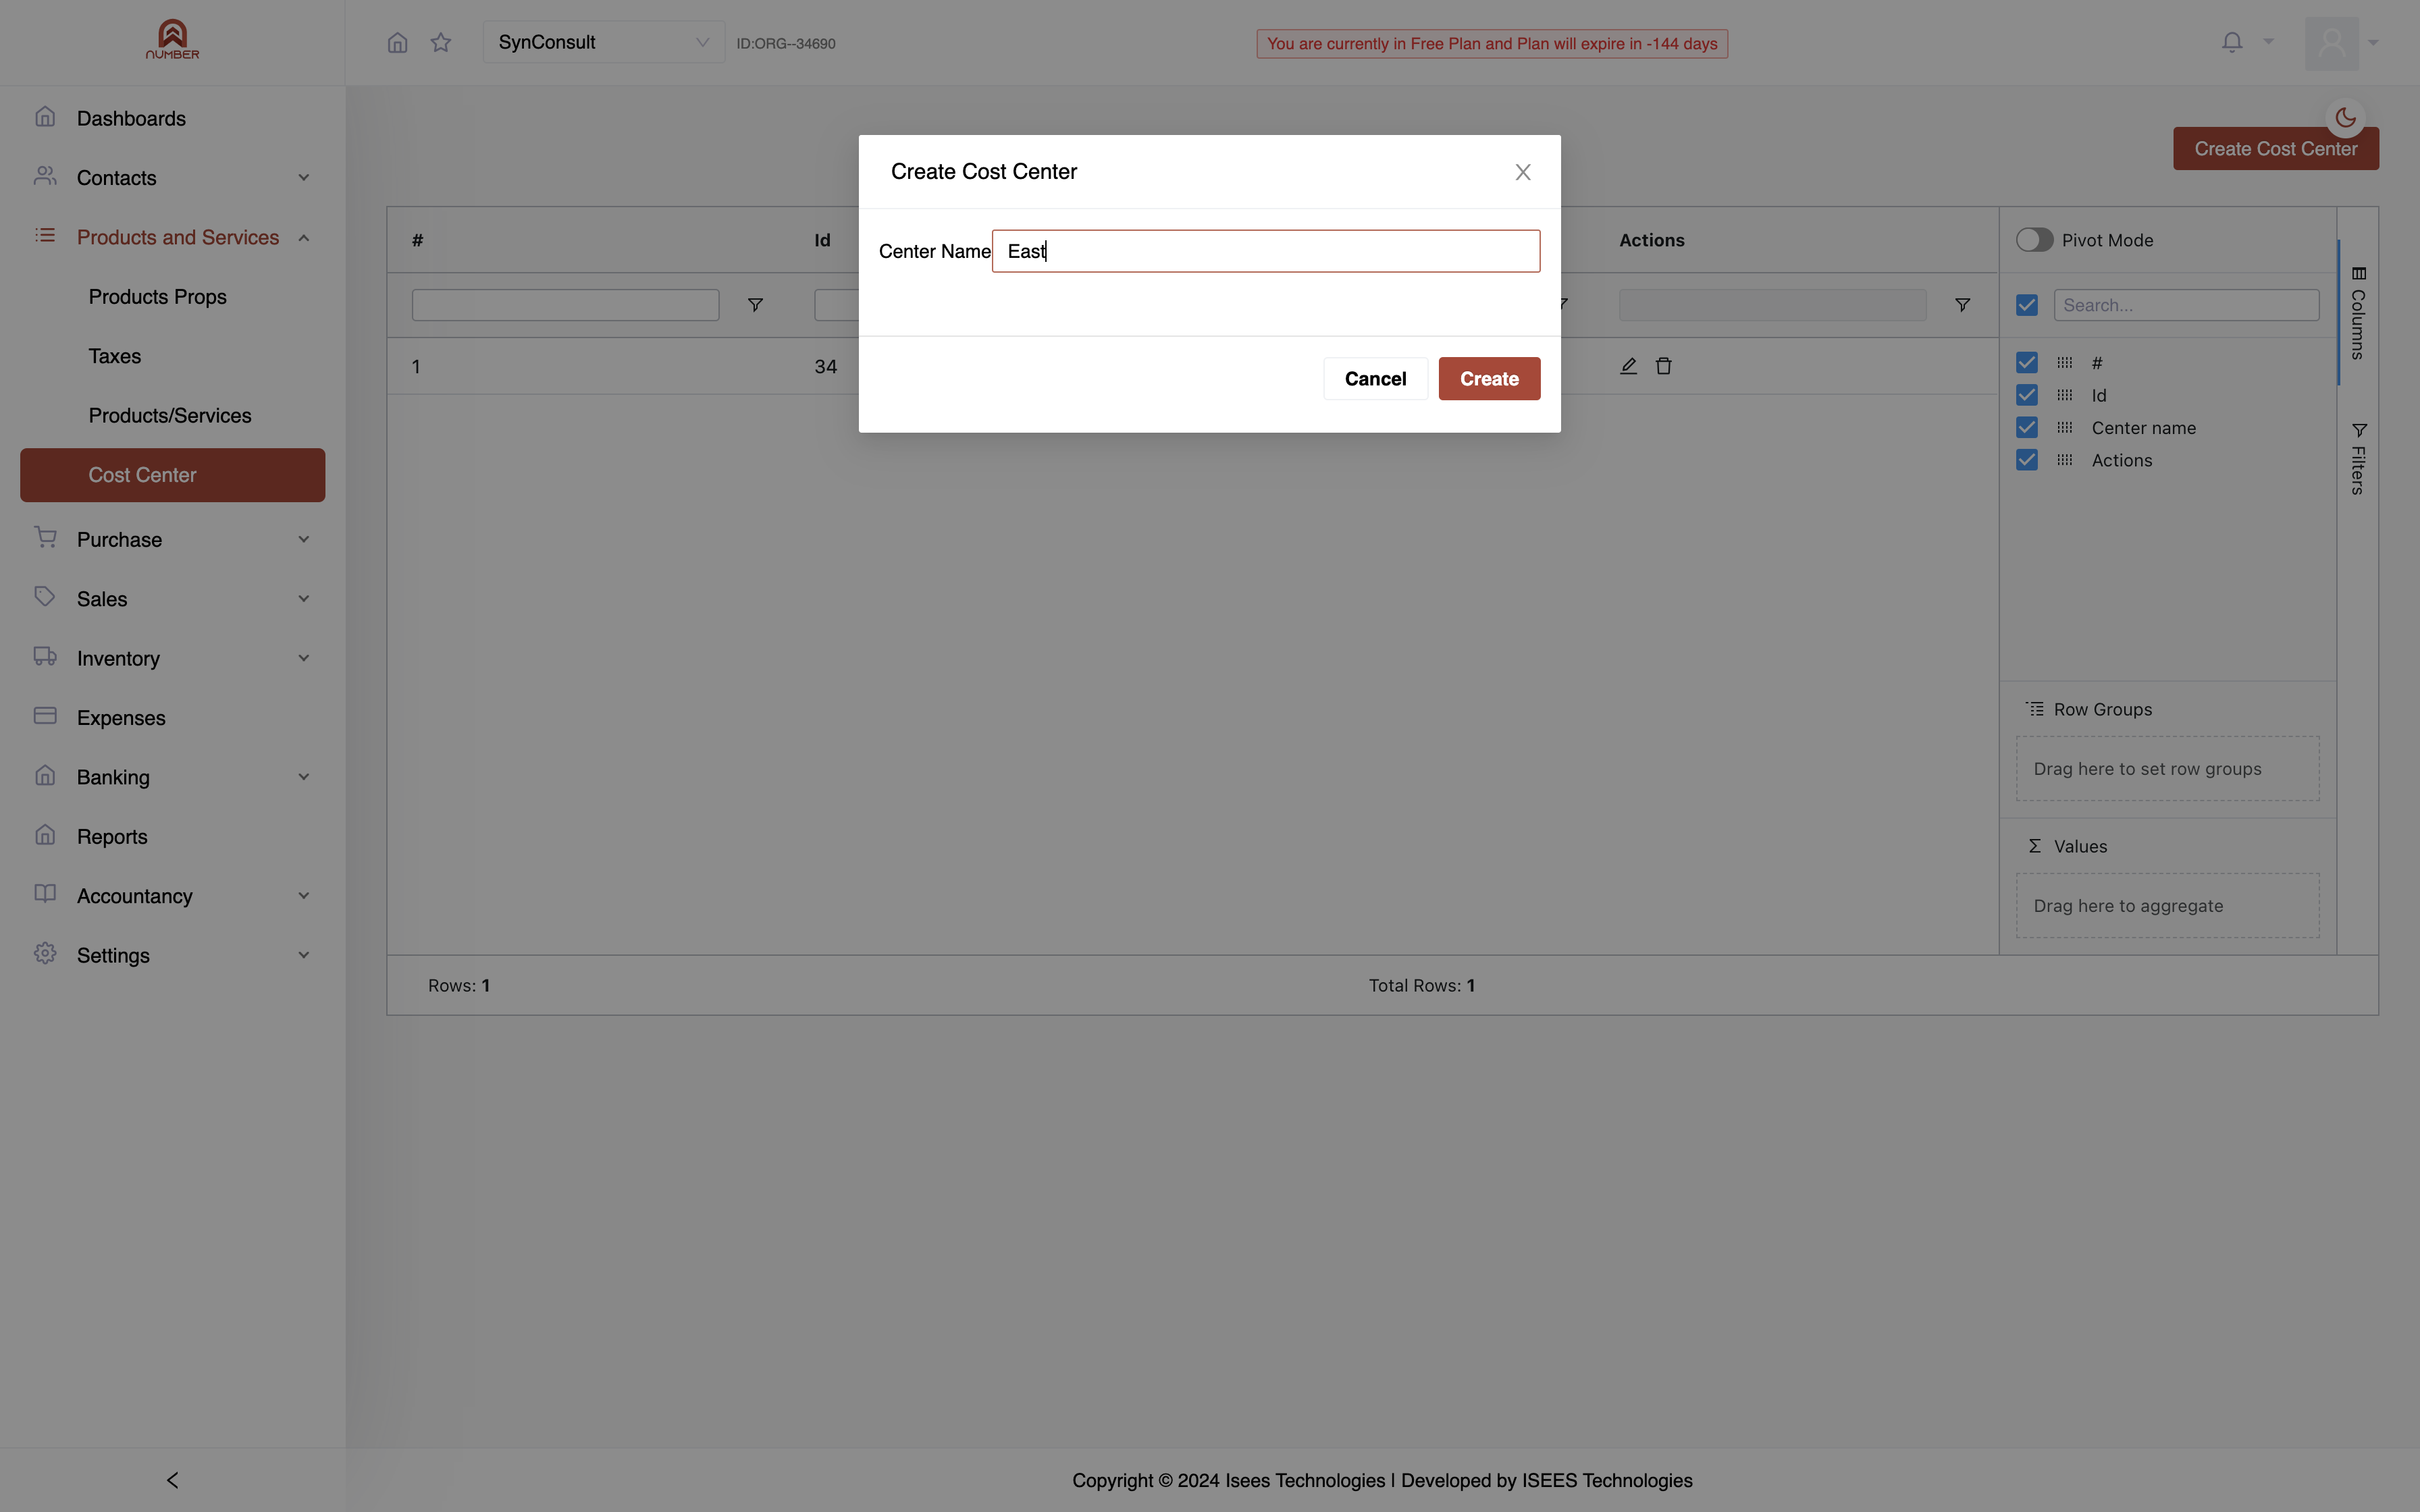The width and height of the screenshot is (2420, 1512).
Task: Open notification dropdown arrow
Action: point(2268,42)
